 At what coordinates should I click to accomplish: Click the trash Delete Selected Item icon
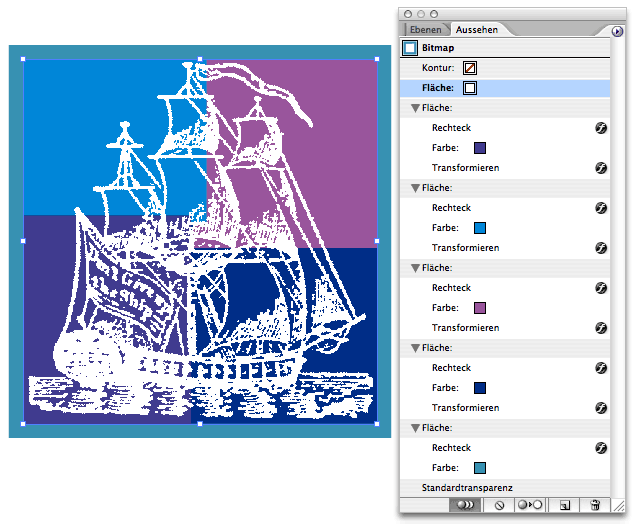pos(595,505)
